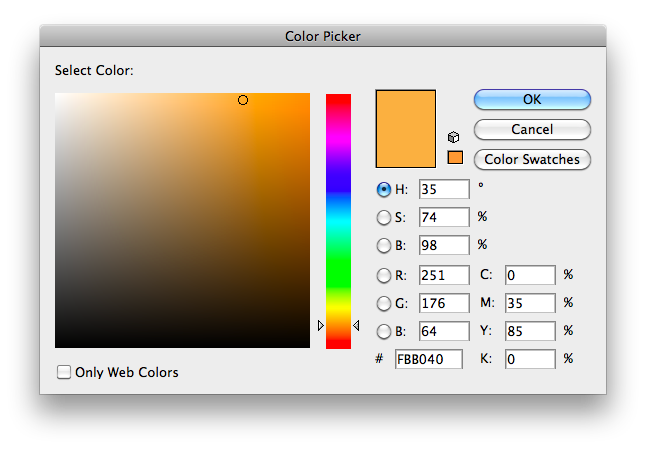
Task: Open the Color Swatches view
Action: 532,159
